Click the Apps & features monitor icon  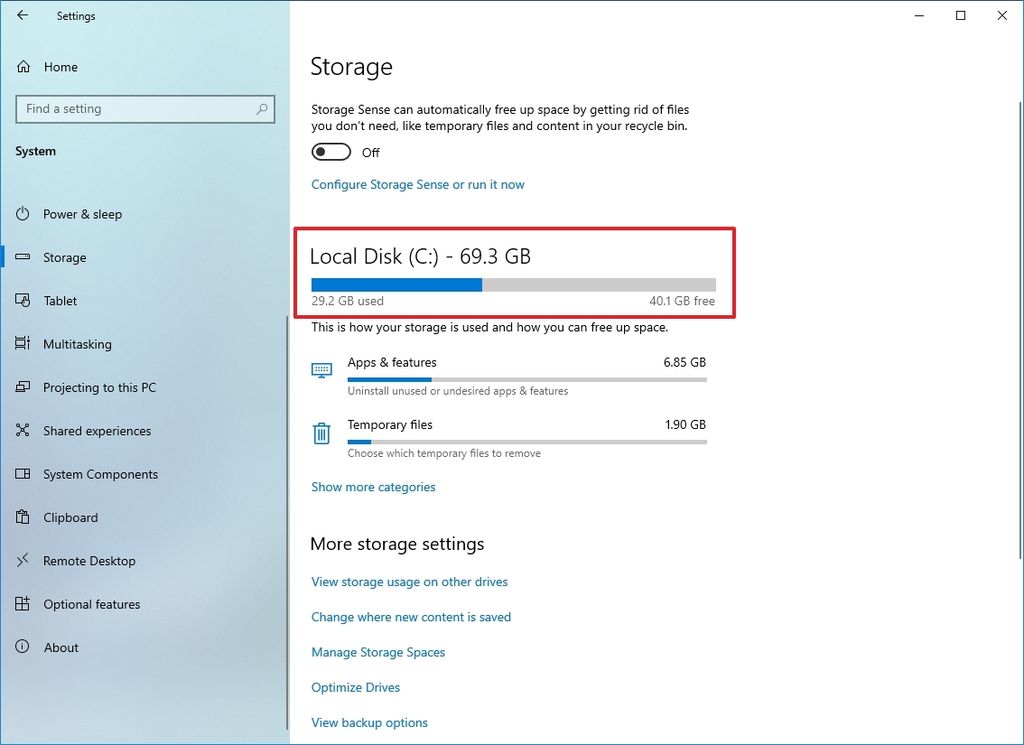click(x=321, y=369)
